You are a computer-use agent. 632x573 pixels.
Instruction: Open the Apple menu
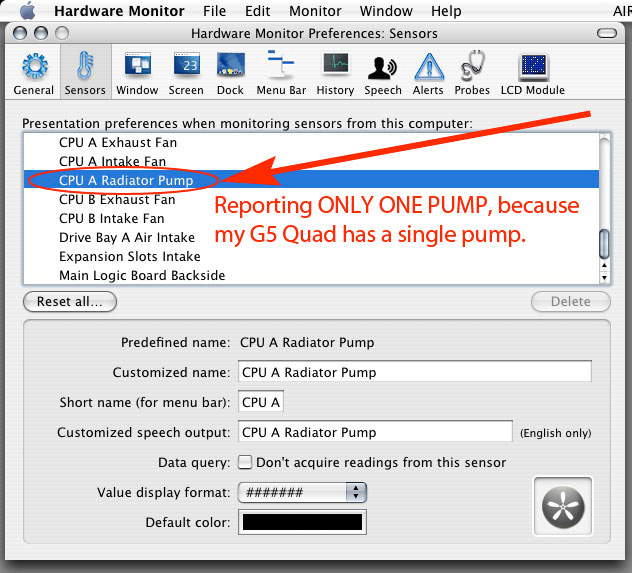pos(27,11)
